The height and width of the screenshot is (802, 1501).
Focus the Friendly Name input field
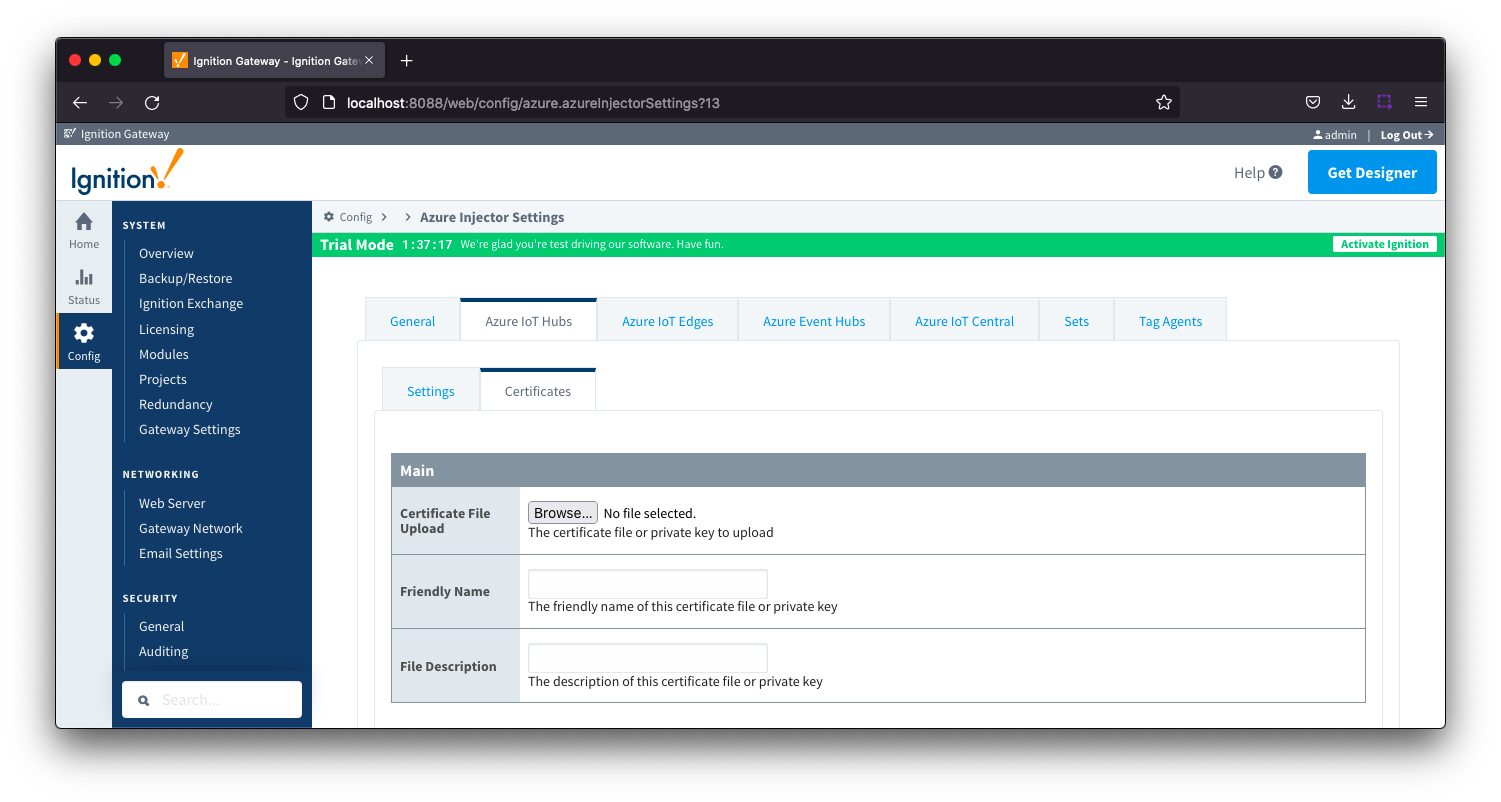(647, 584)
